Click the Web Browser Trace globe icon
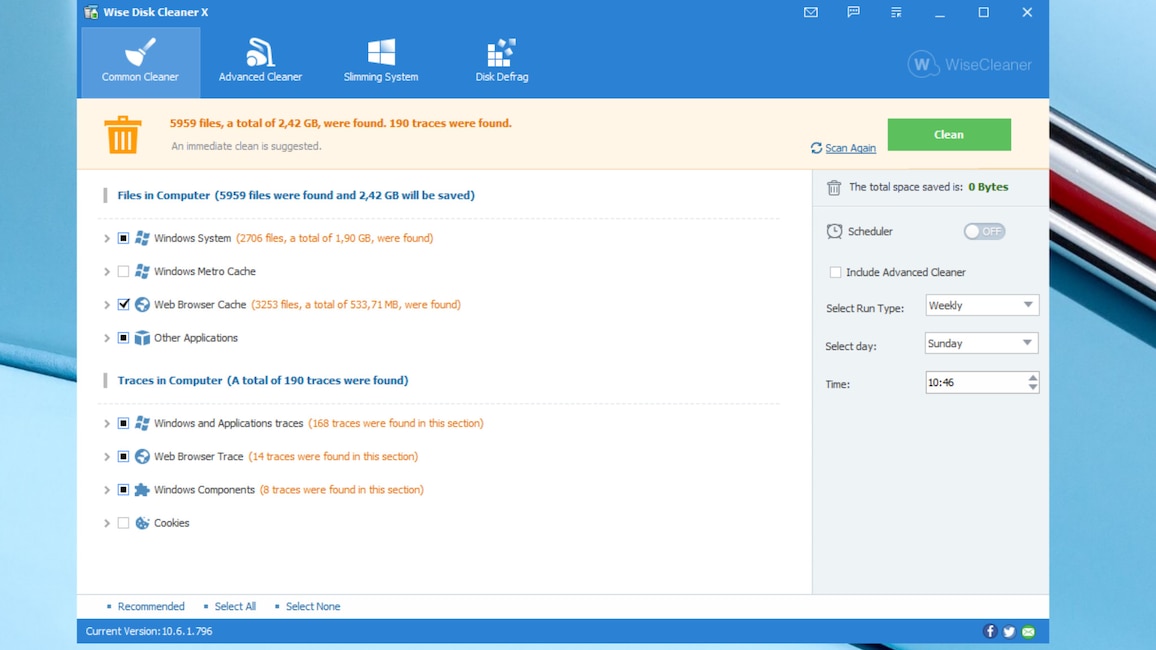This screenshot has height=650, width=1156. click(142, 456)
